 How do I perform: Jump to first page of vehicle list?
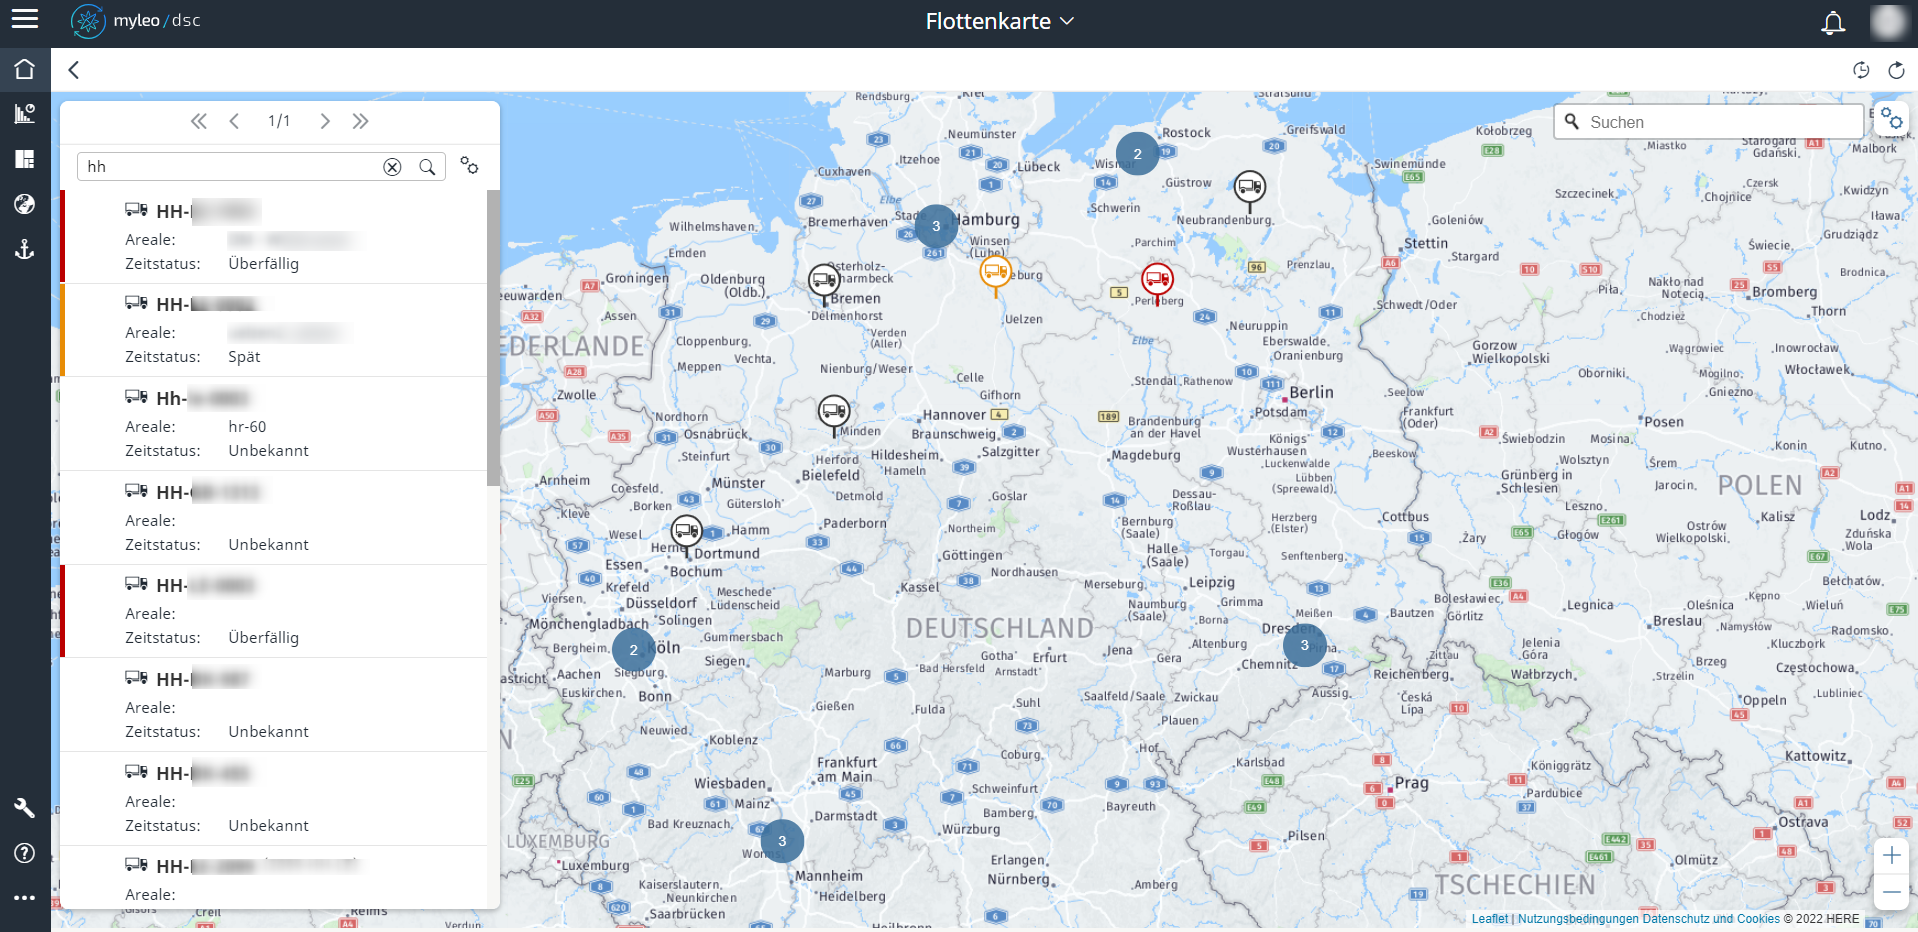click(x=199, y=121)
